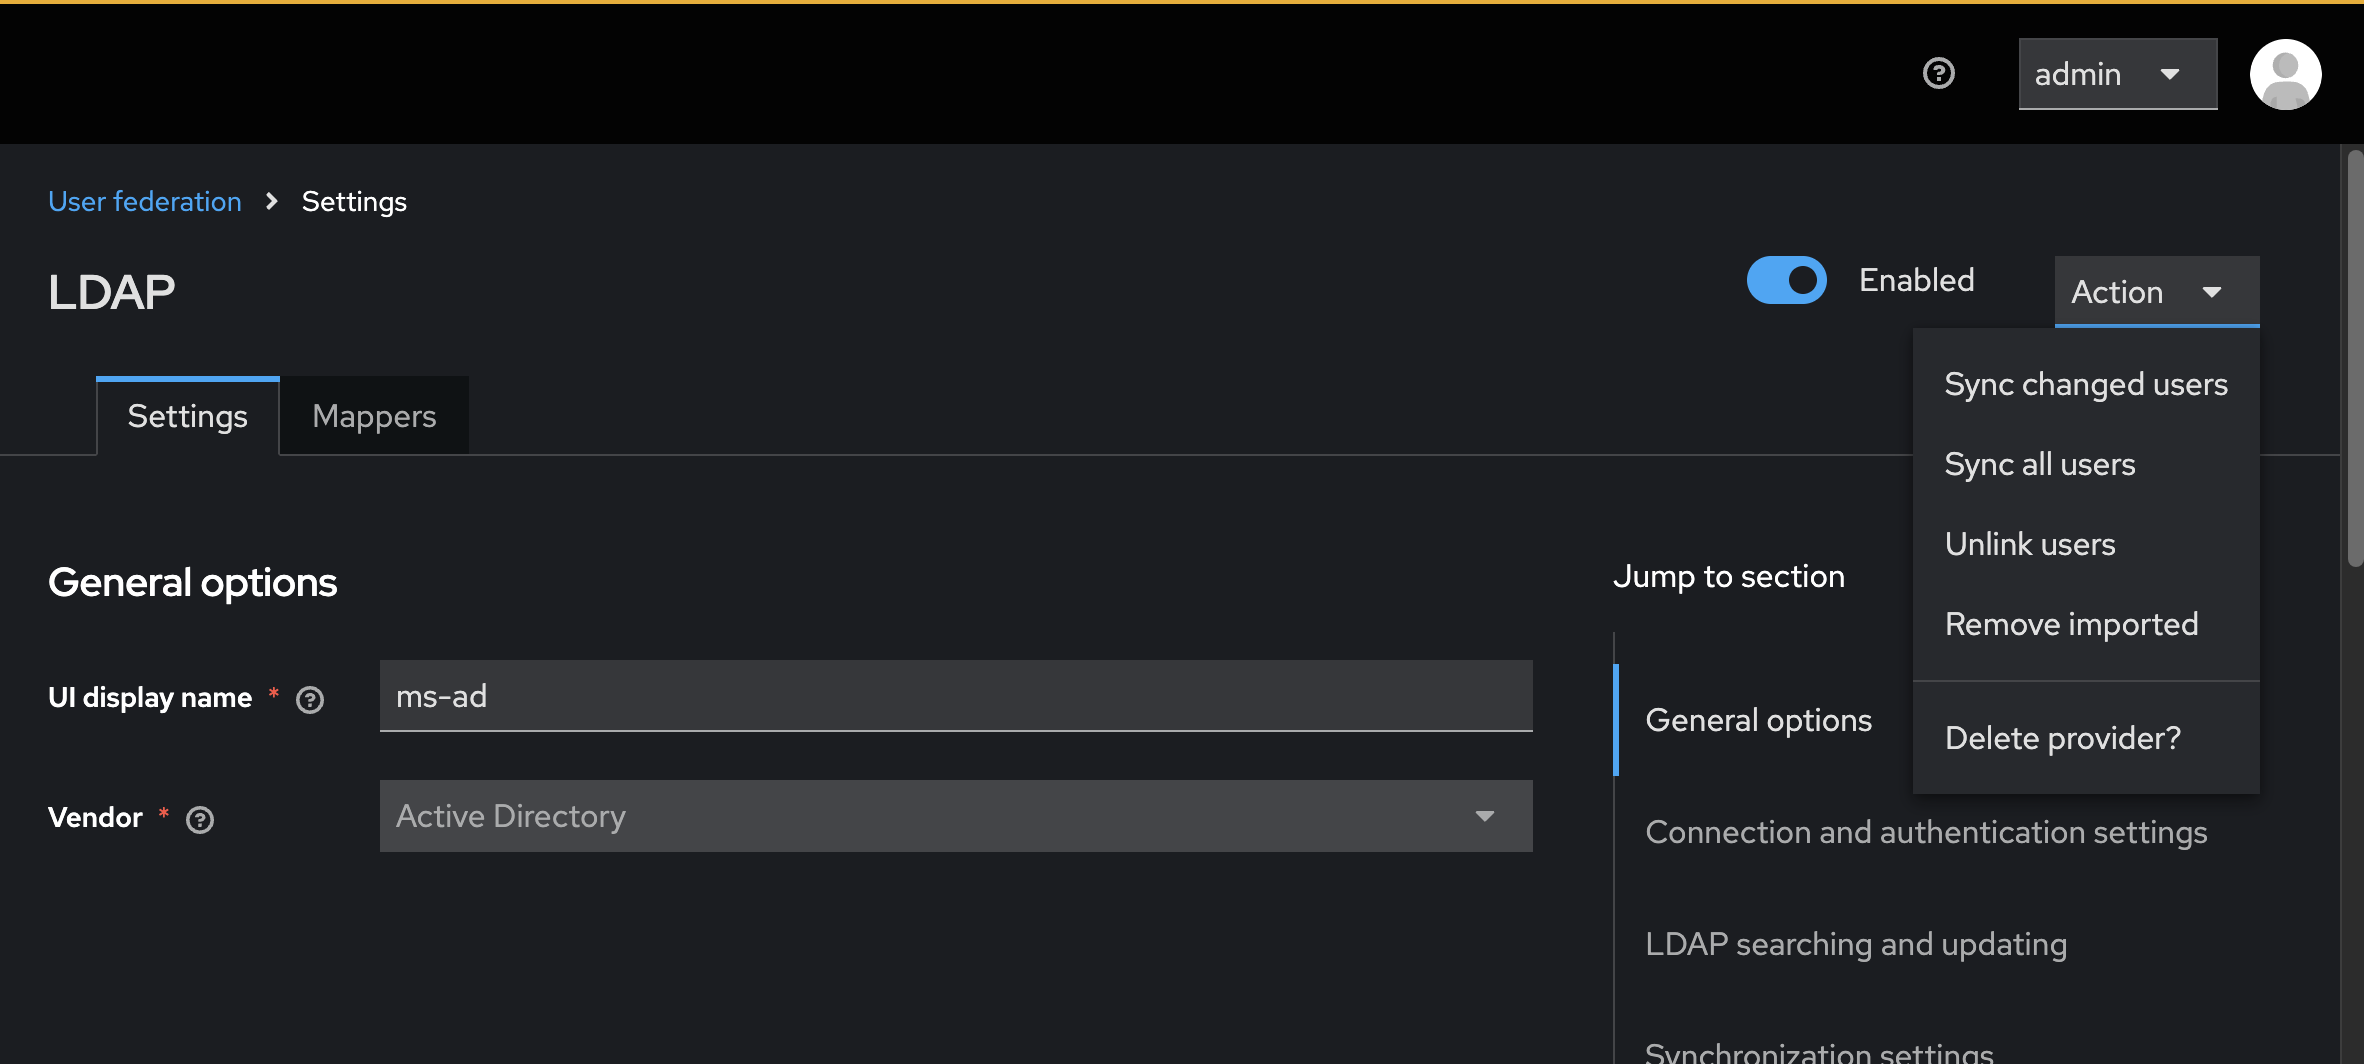Jump to Connection and authentication settings section
Screen dimensions: 2364x1064
click(1925, 832)
